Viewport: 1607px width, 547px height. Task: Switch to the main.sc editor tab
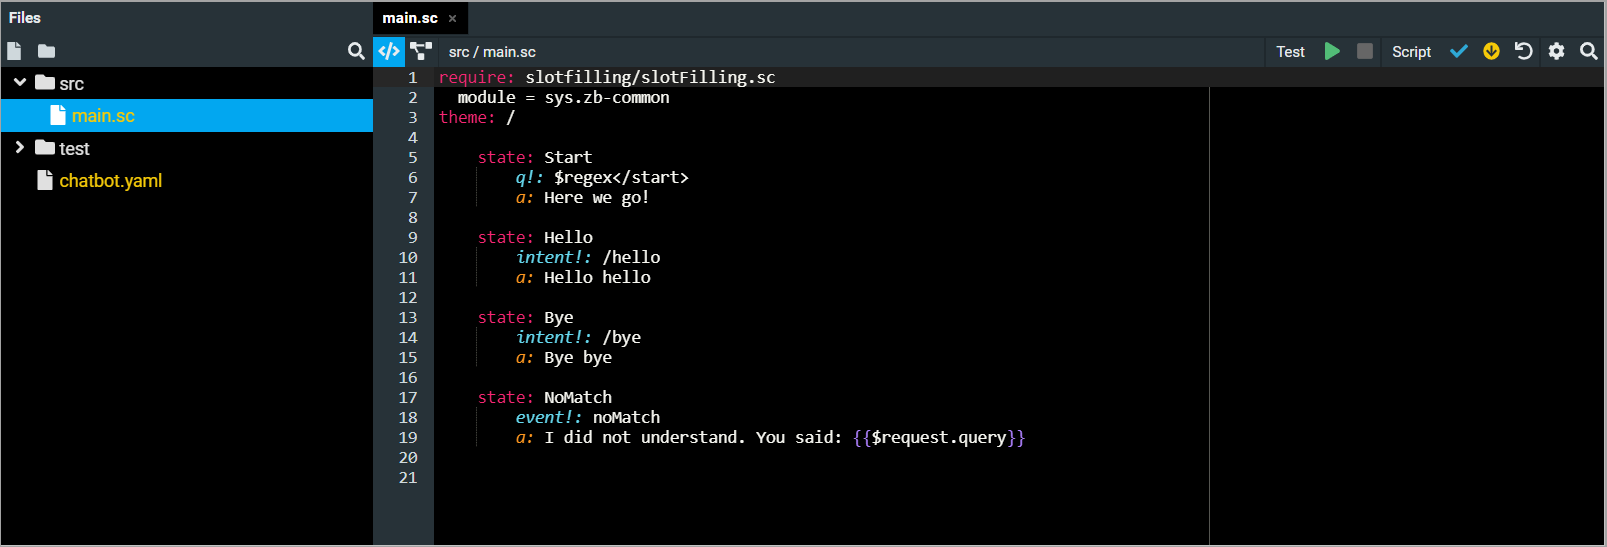[410, 18]
